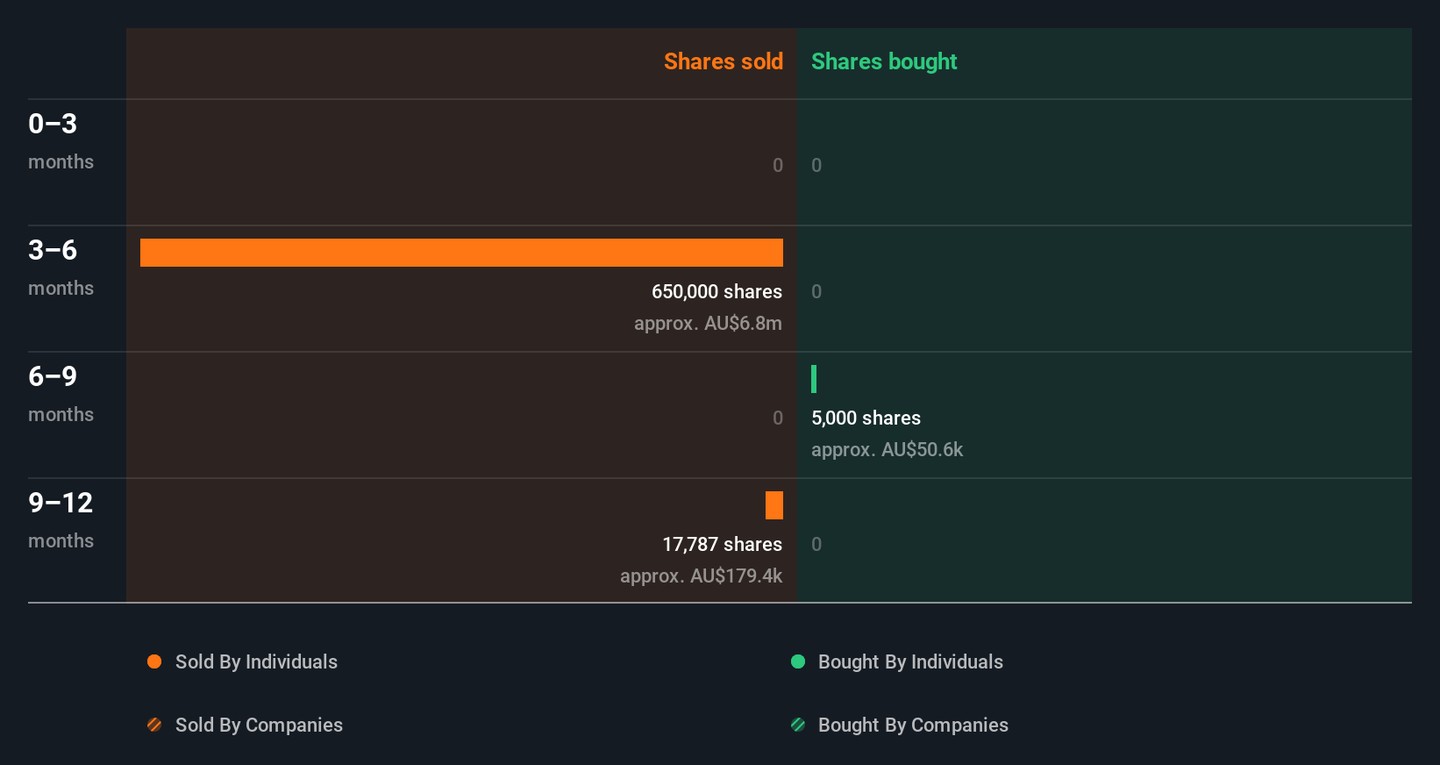Select the 6–9 months row label
The width and height of the screenshot is (1440, 765).
point(60,394)
